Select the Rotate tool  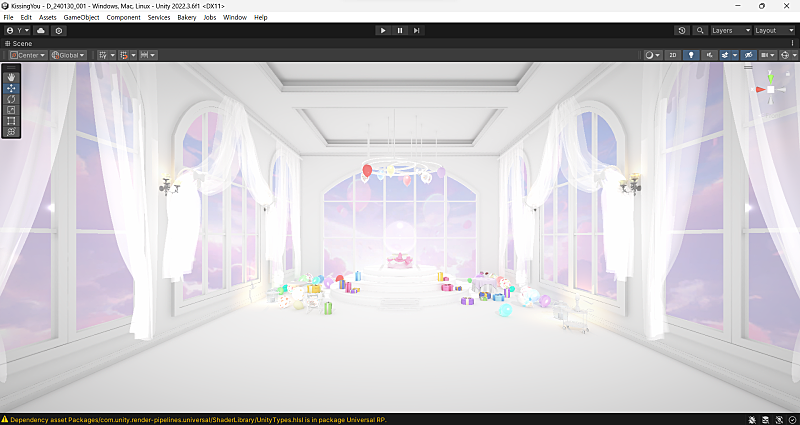pos(11,99)
